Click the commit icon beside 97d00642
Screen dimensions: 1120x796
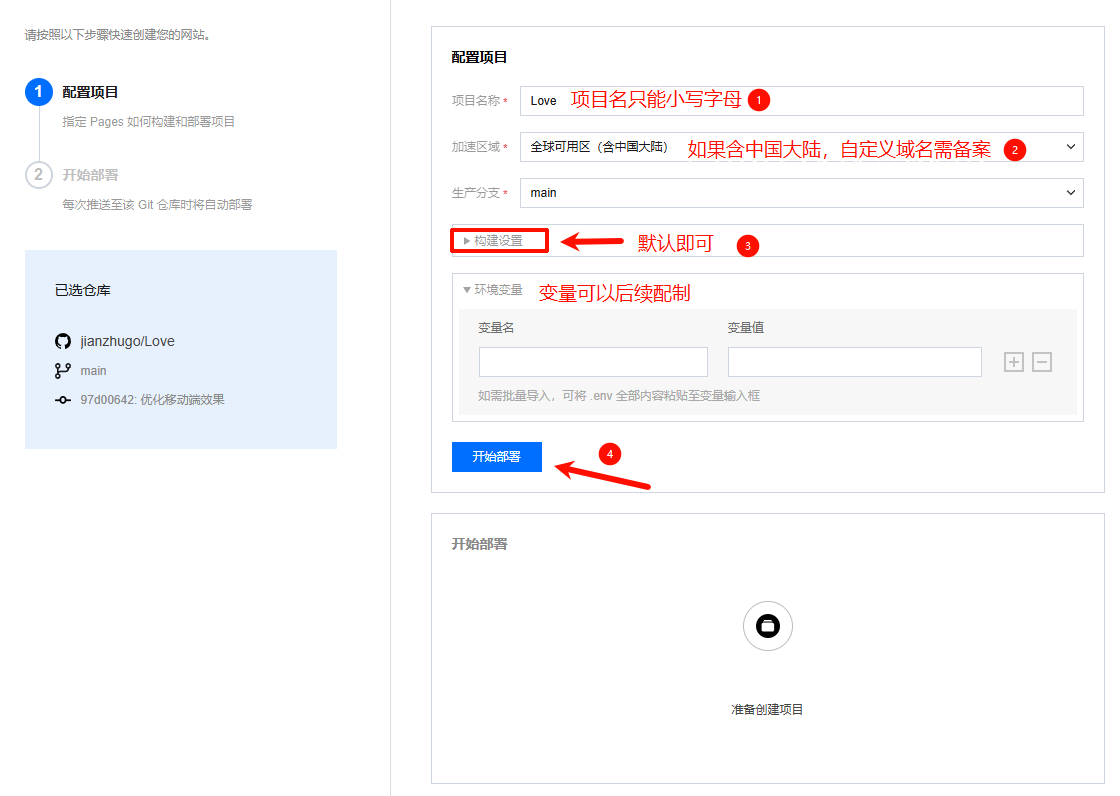click(63, 400)
